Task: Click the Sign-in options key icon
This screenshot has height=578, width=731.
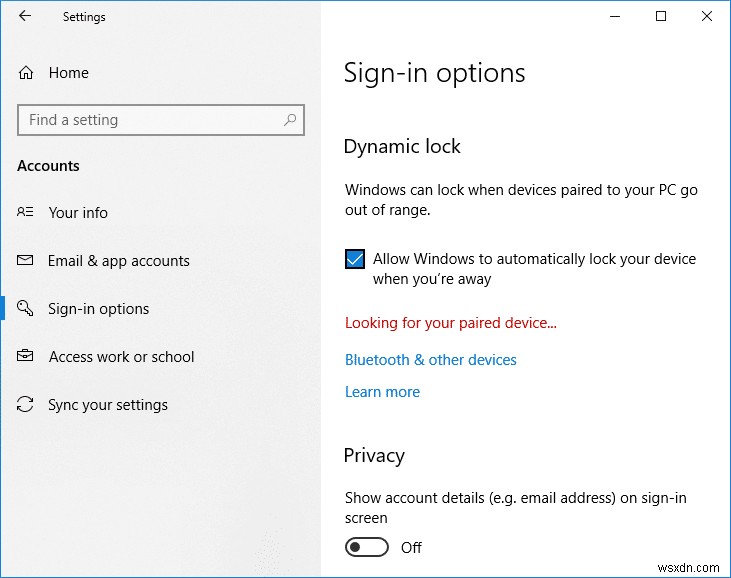Action: coord(25,308)
